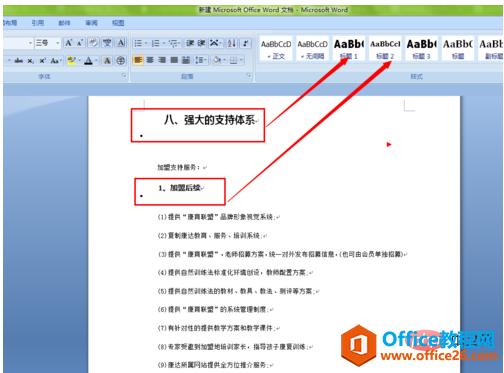Toggle Character Shading icon
Image resolution: width=504 pixels, height=373 pixels.
107,61
